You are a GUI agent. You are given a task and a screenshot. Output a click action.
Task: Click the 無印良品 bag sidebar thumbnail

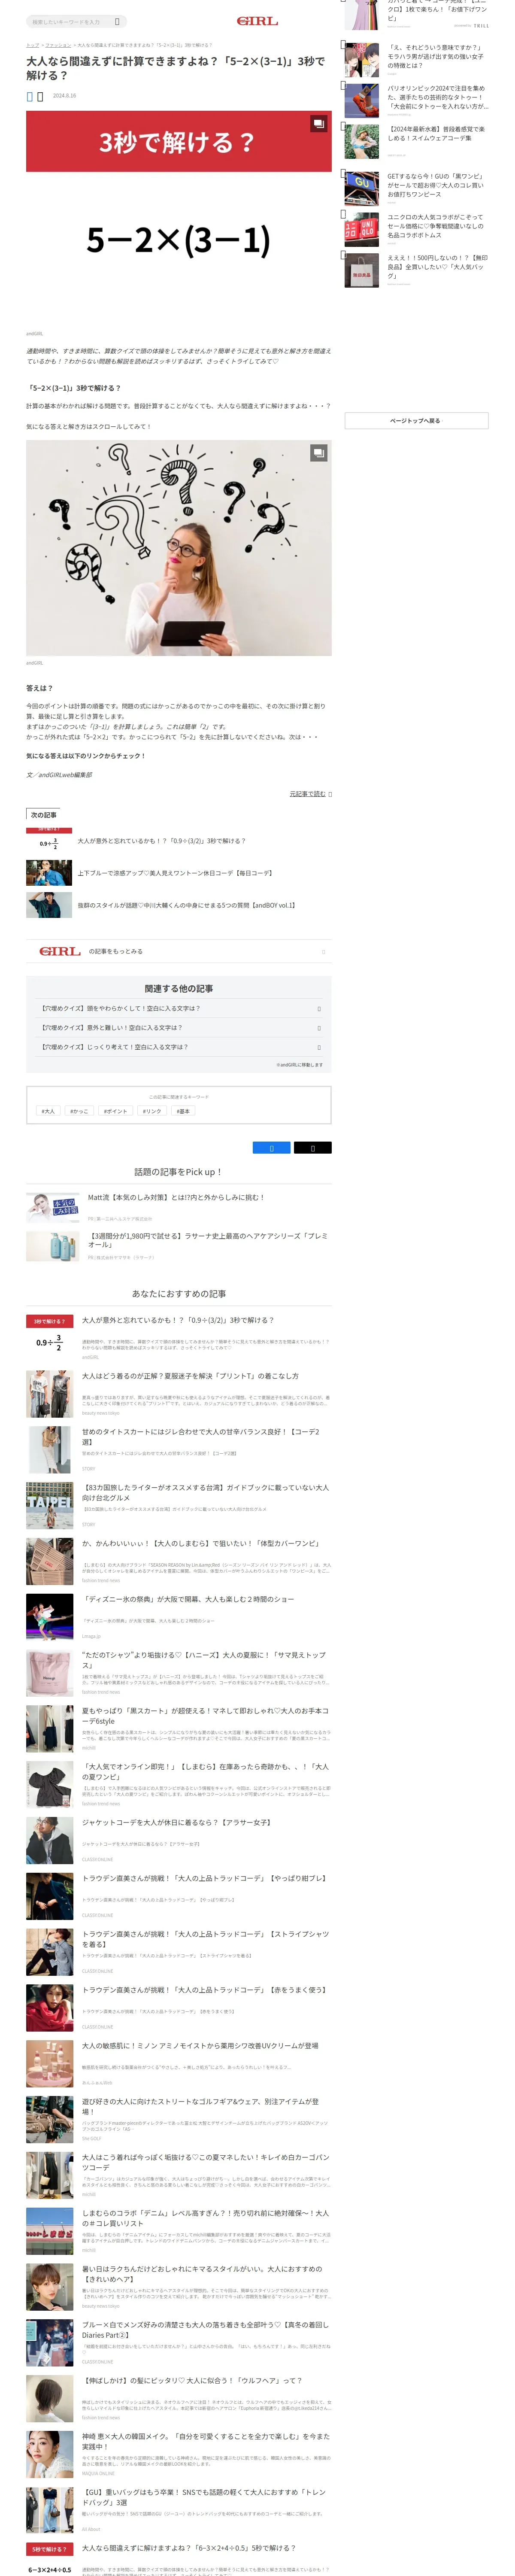point(361,270)
